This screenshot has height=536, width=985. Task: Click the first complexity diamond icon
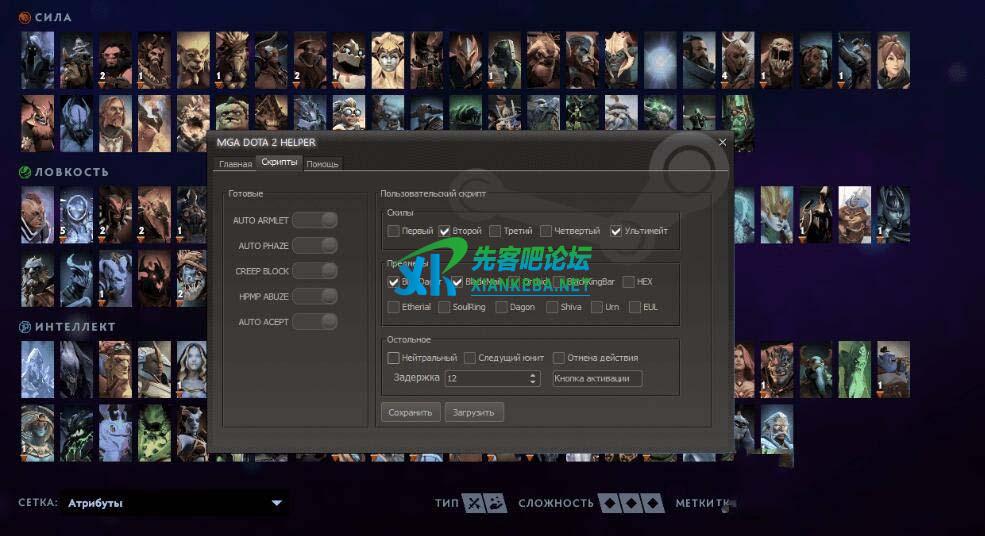click(x=608, y=503)
